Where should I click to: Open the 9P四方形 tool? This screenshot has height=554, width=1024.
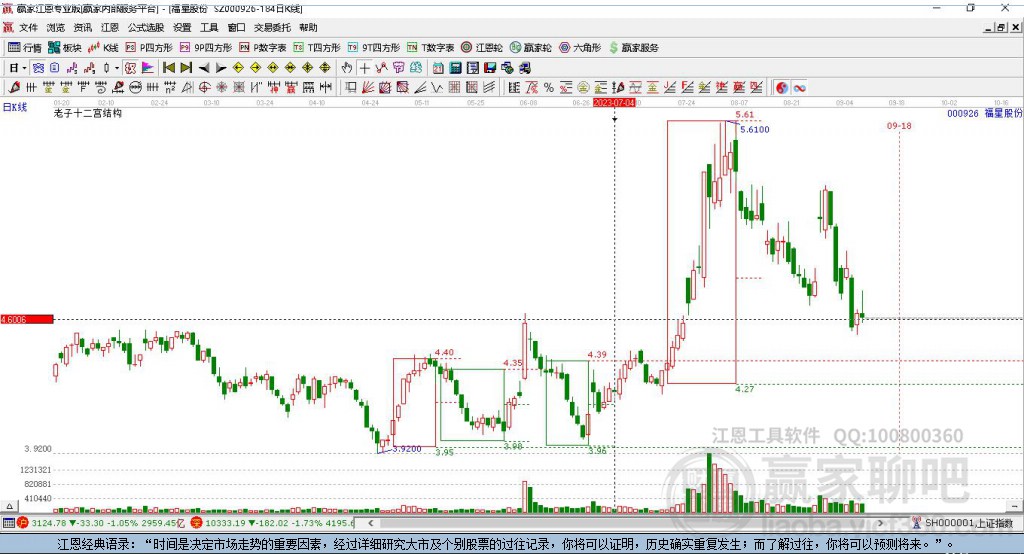[206, 48]
